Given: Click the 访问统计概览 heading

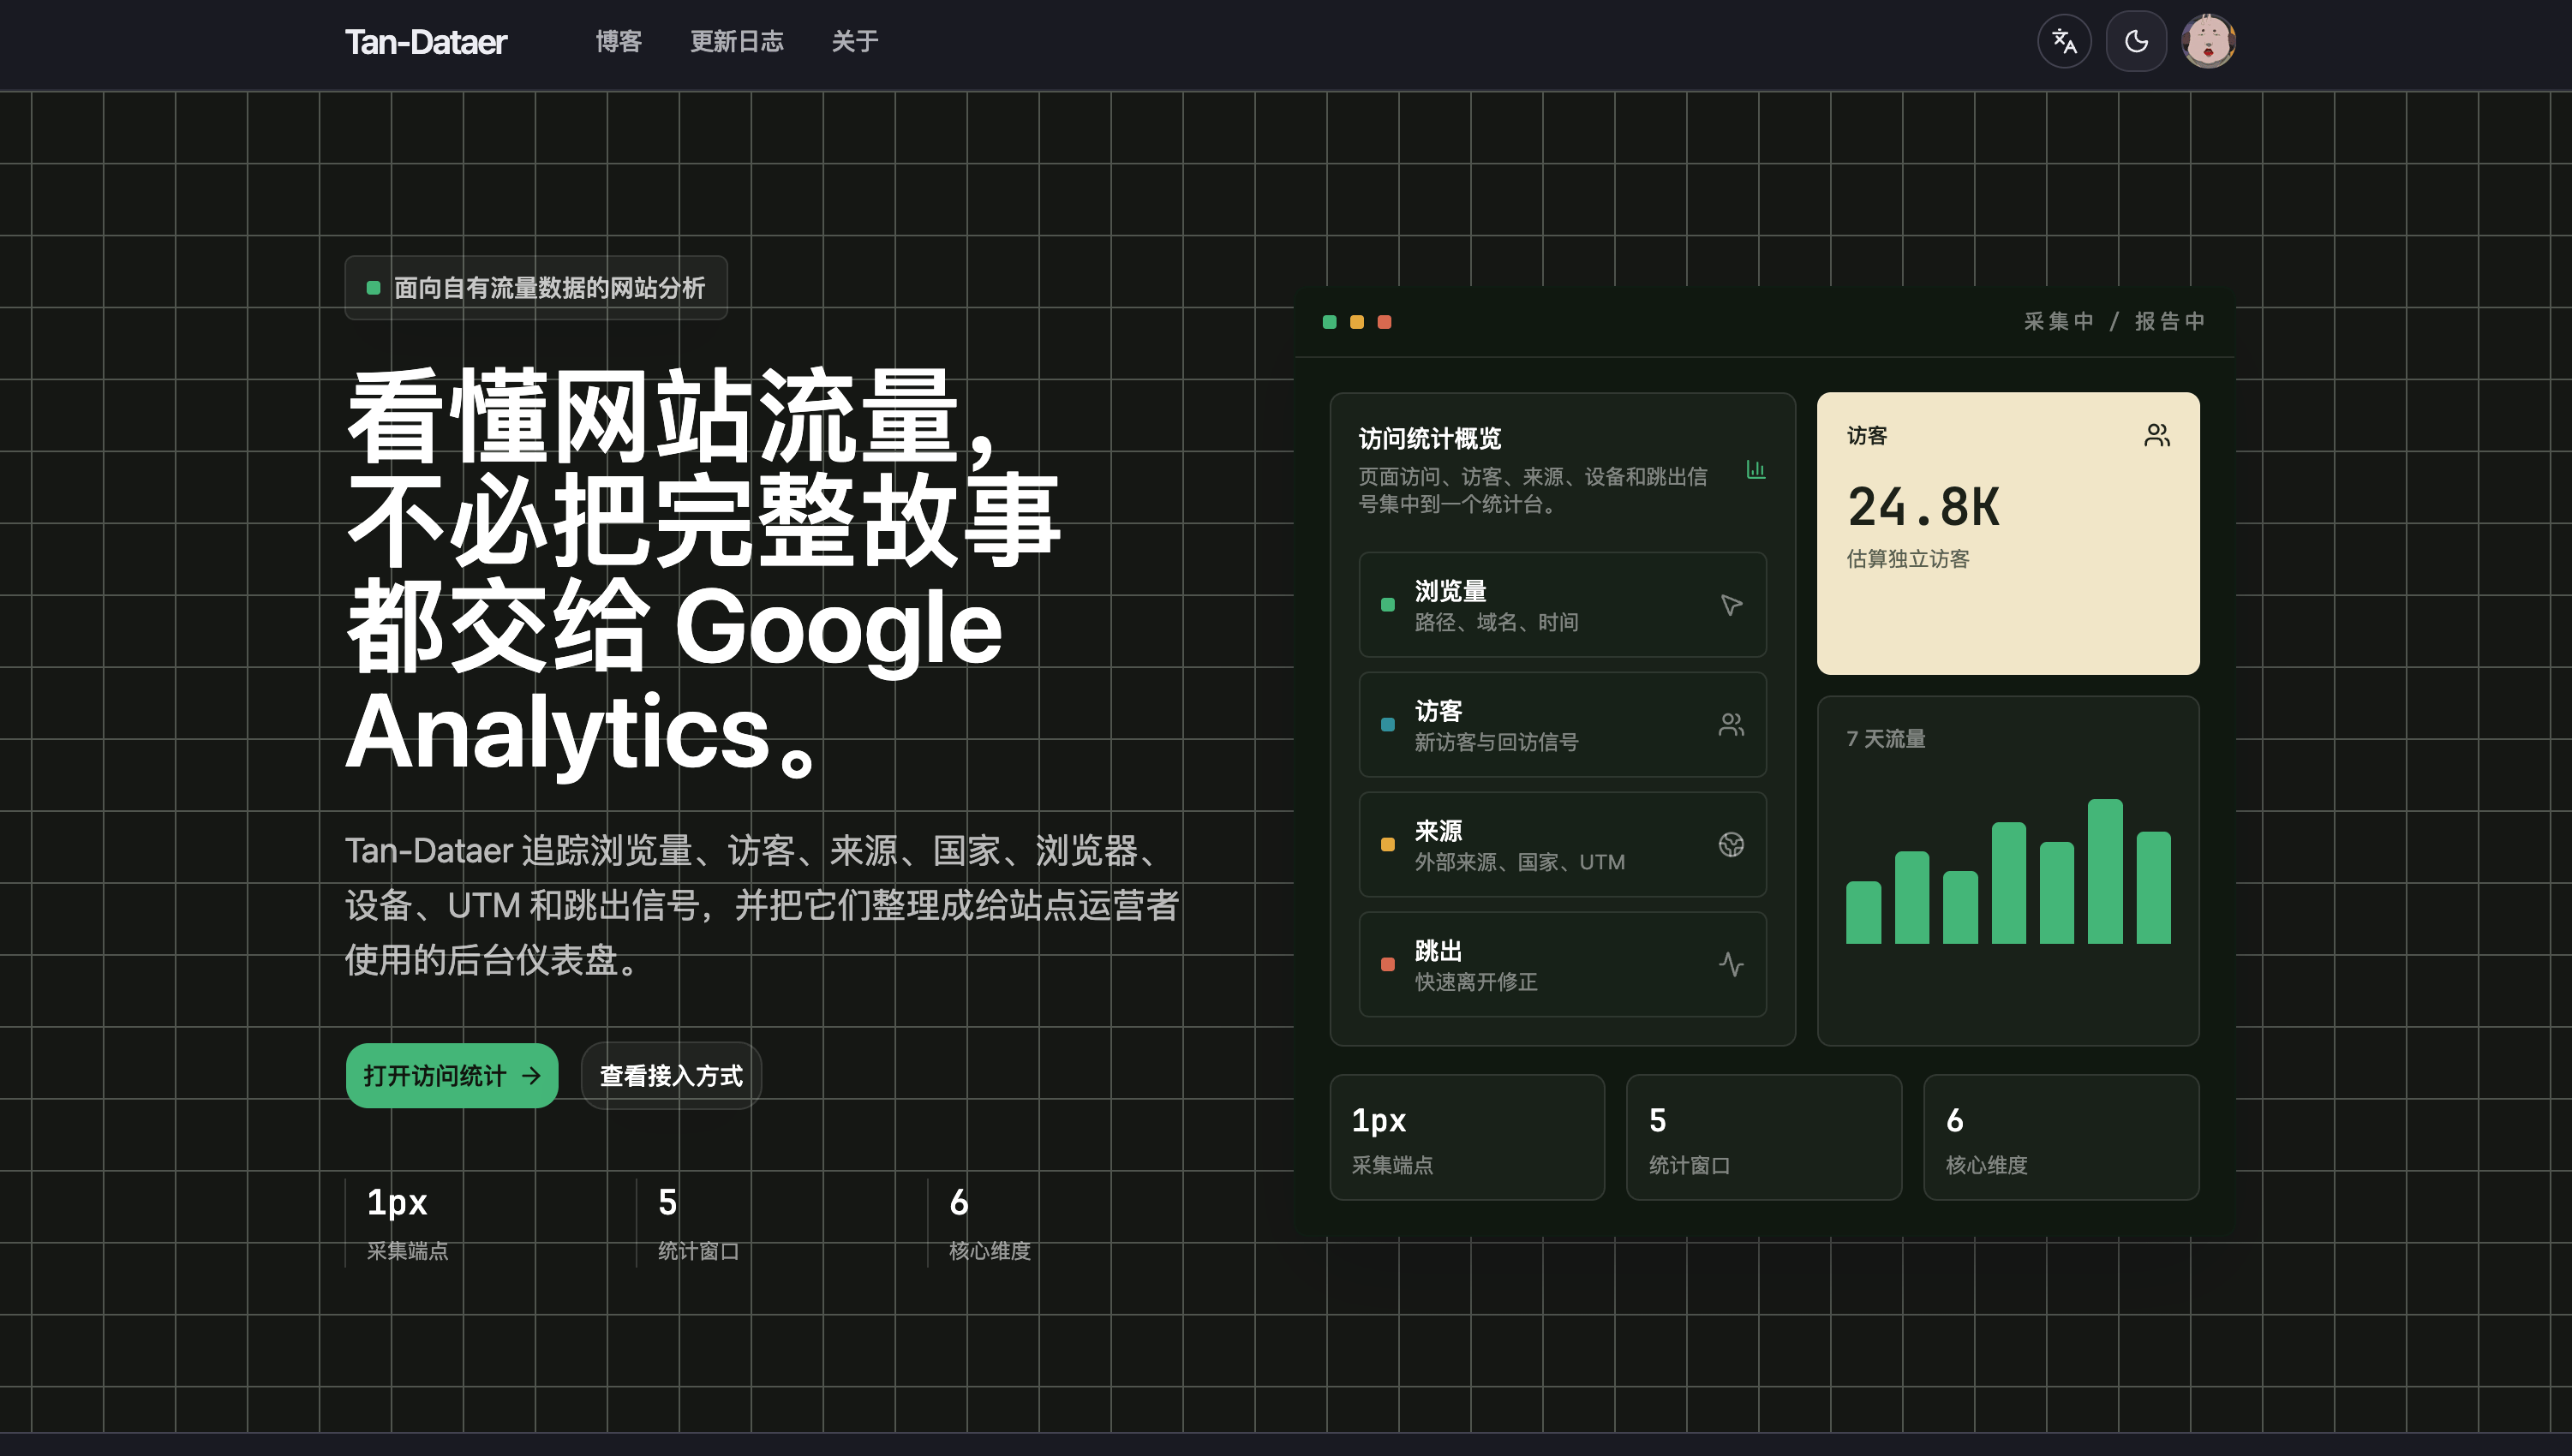Looking at the screenshot, I should [1430, 438].
